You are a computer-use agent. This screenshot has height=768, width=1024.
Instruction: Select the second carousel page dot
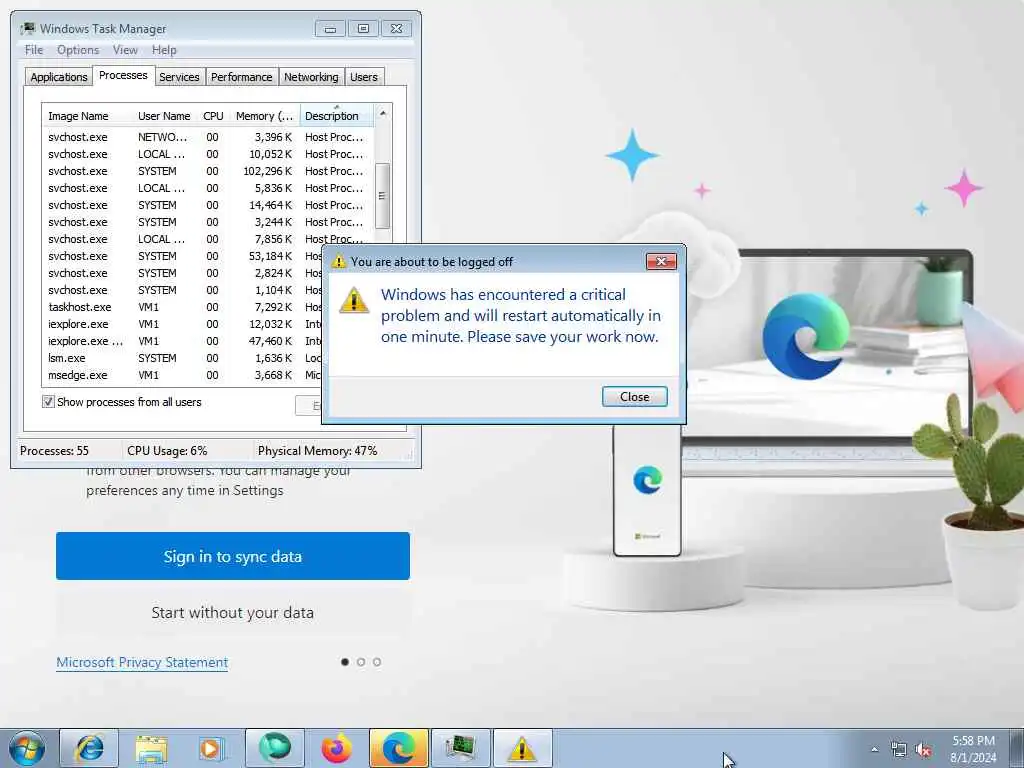(x=360, y=662)
